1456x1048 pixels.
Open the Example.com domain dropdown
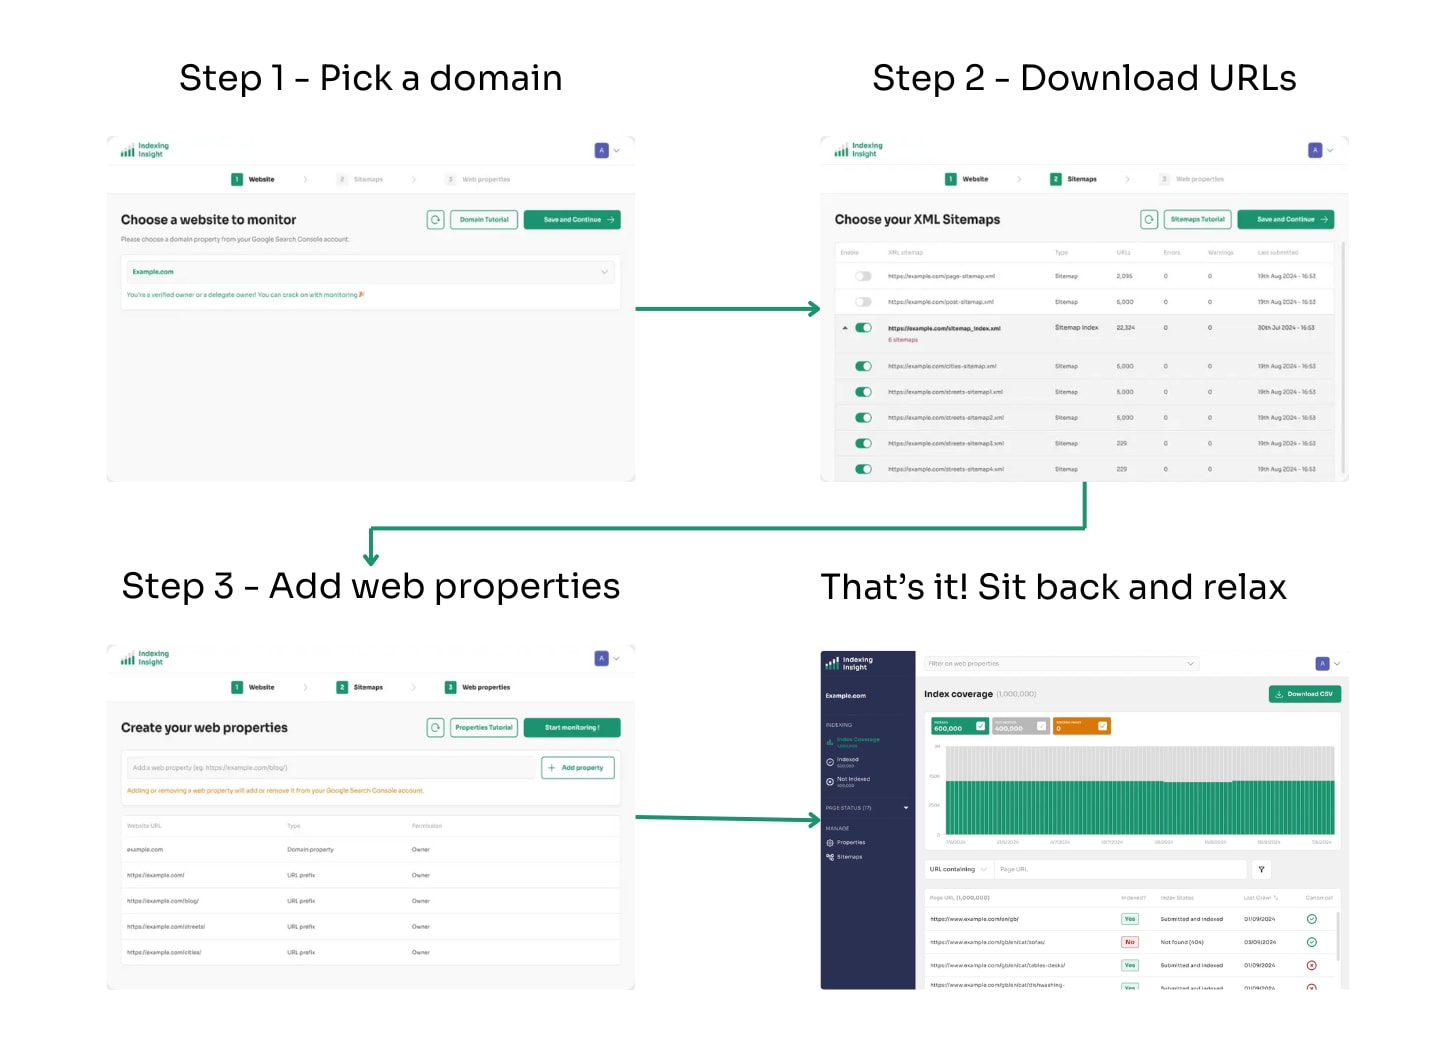370,272
